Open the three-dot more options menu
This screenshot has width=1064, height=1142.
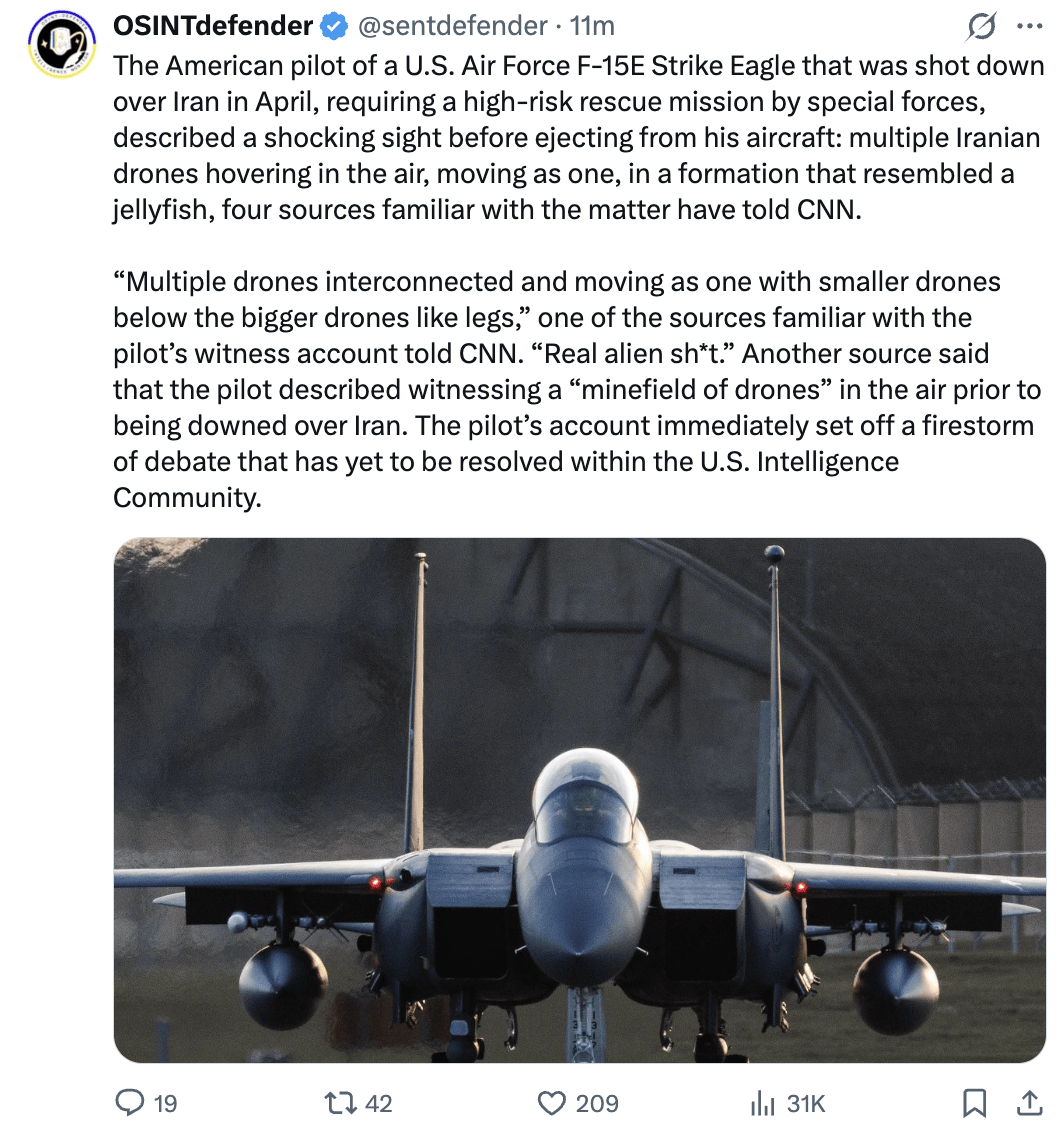[x=1030, y=26]
